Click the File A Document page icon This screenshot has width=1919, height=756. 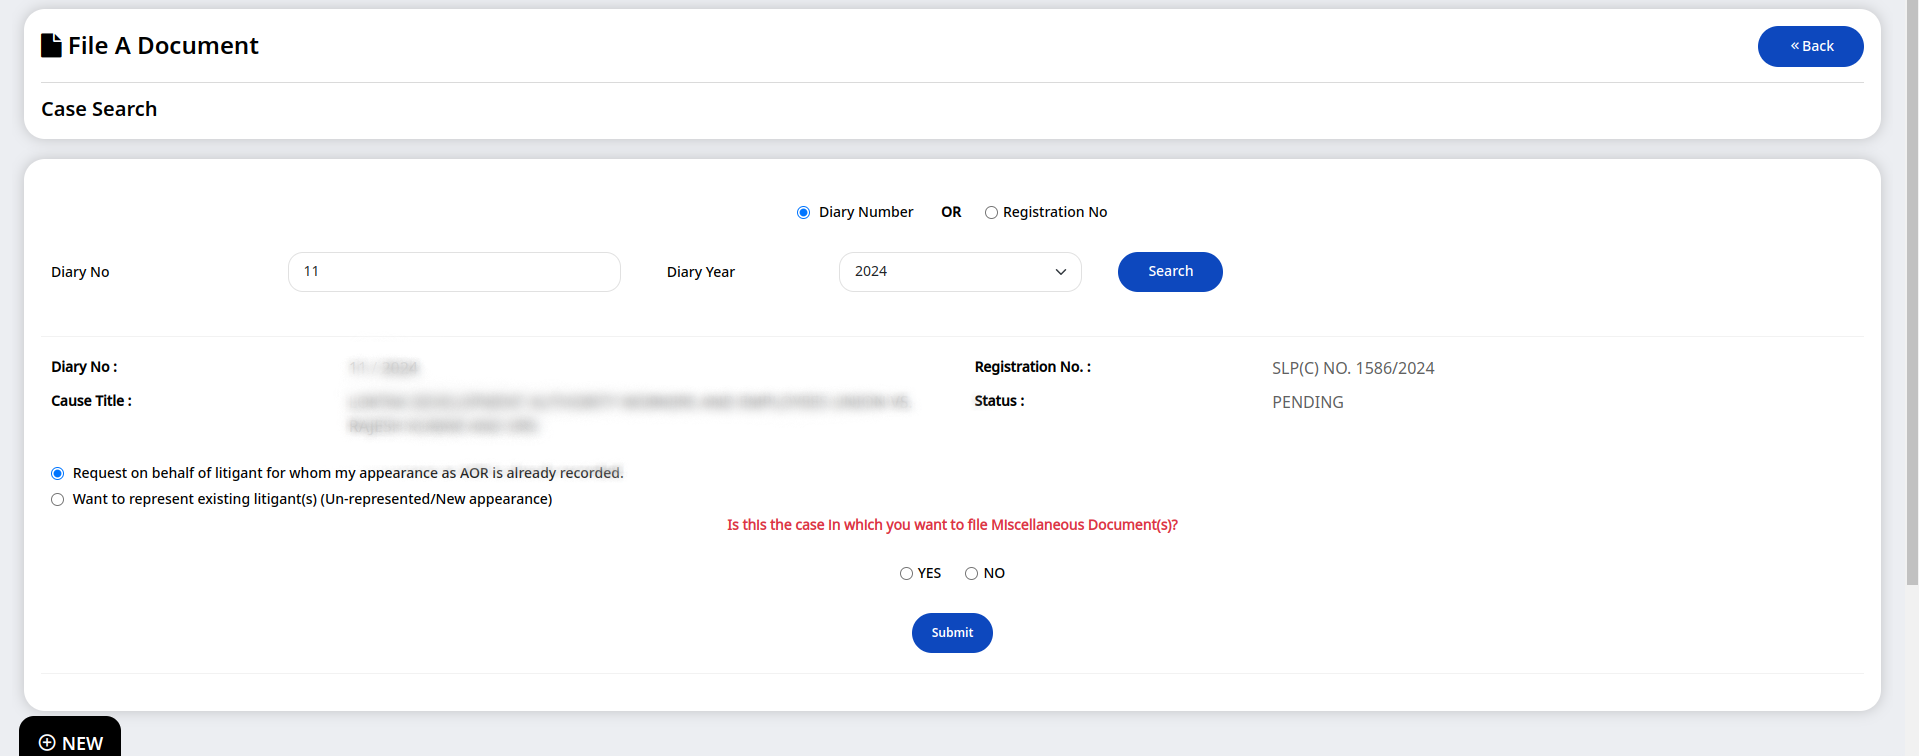click(x=50, y=44)
